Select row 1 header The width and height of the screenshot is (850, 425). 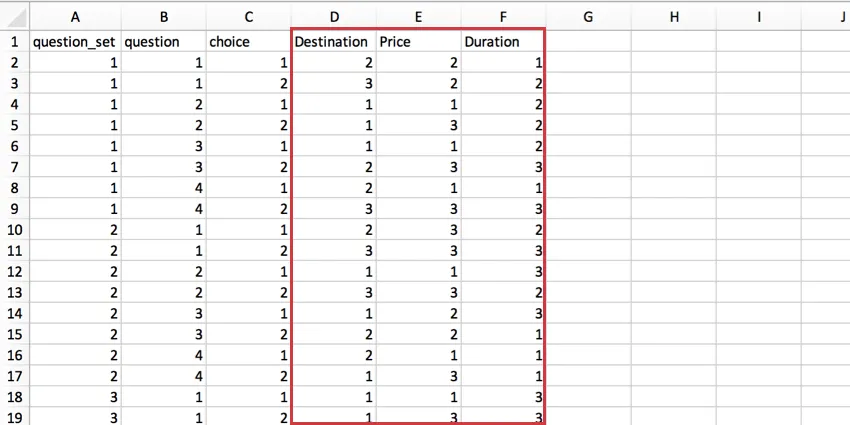[x=14, y=42]
